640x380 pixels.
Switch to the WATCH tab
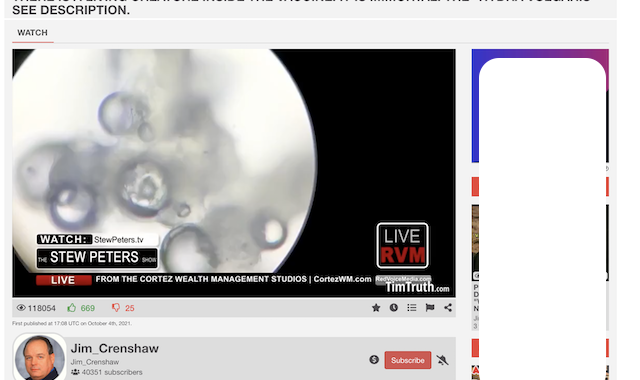pos(33,33)
